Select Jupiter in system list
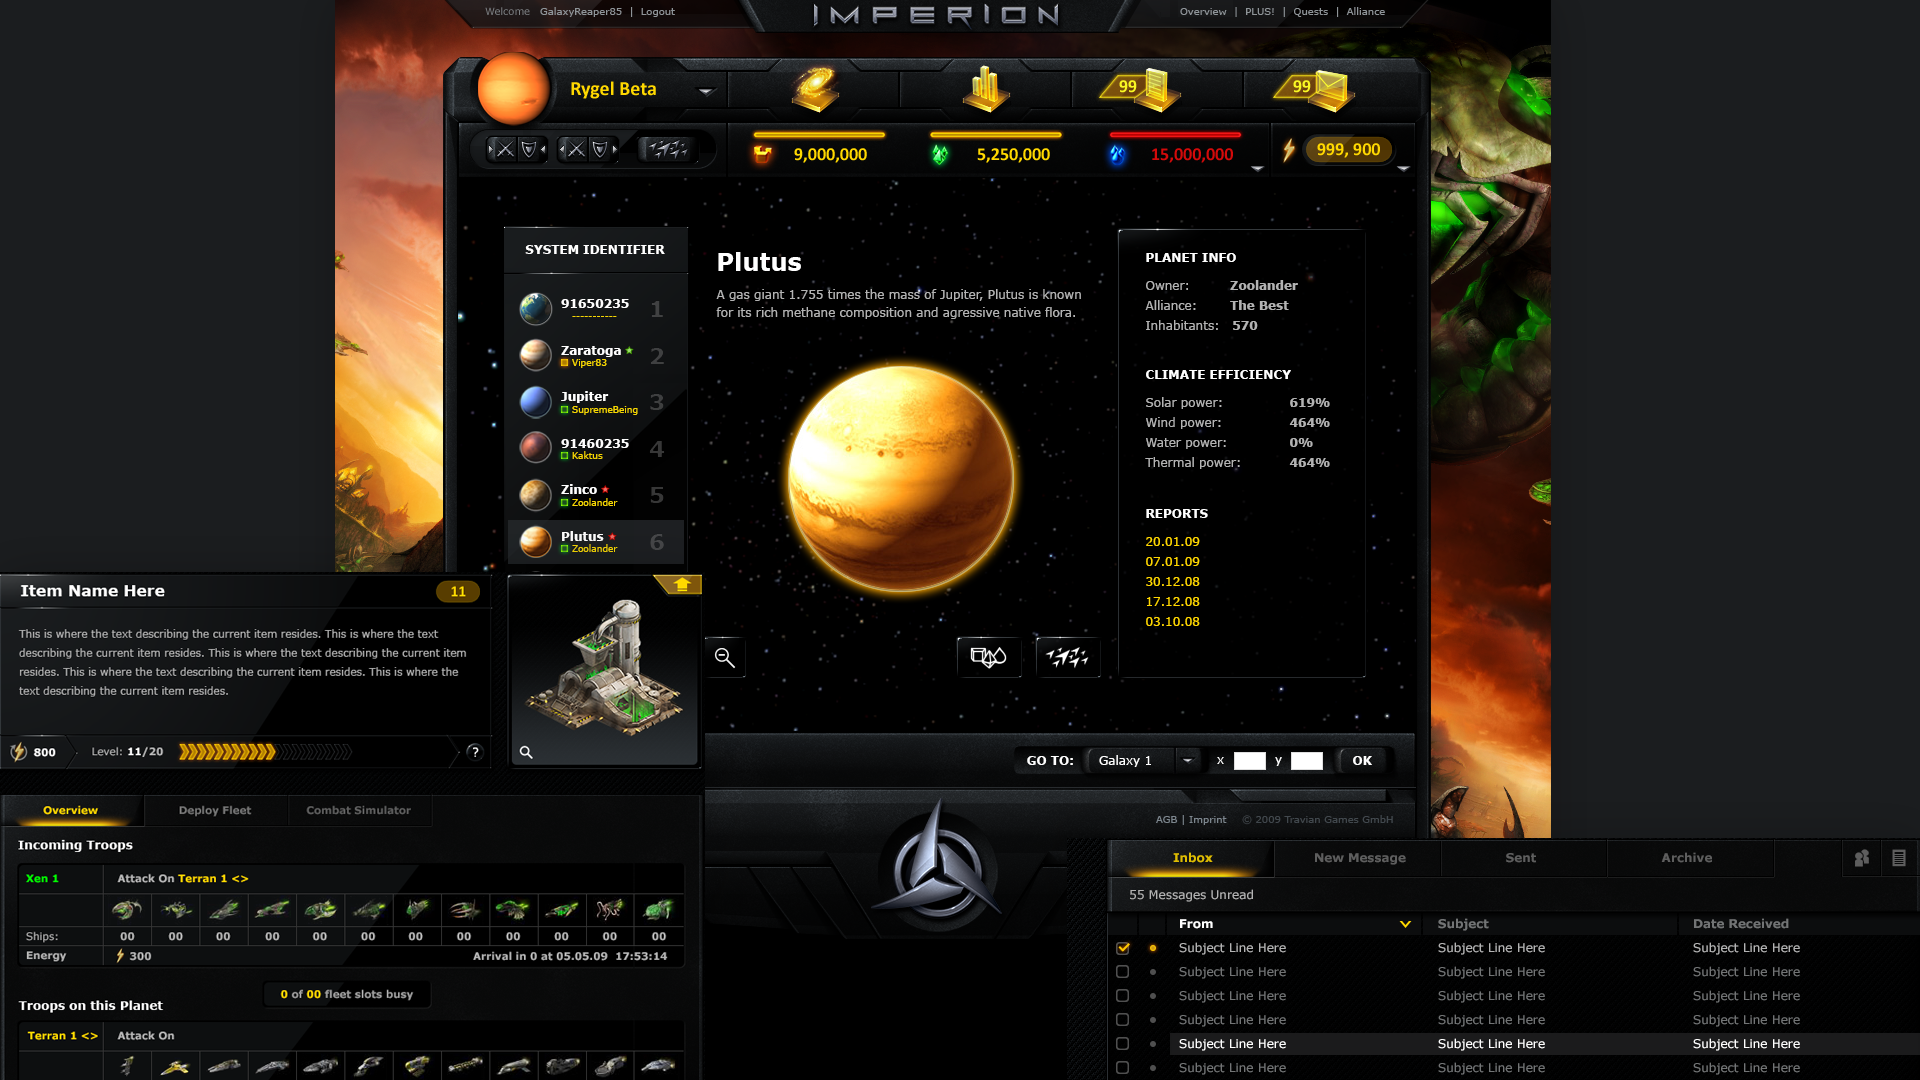The image size is (1920, 1080). click(596, 402)
